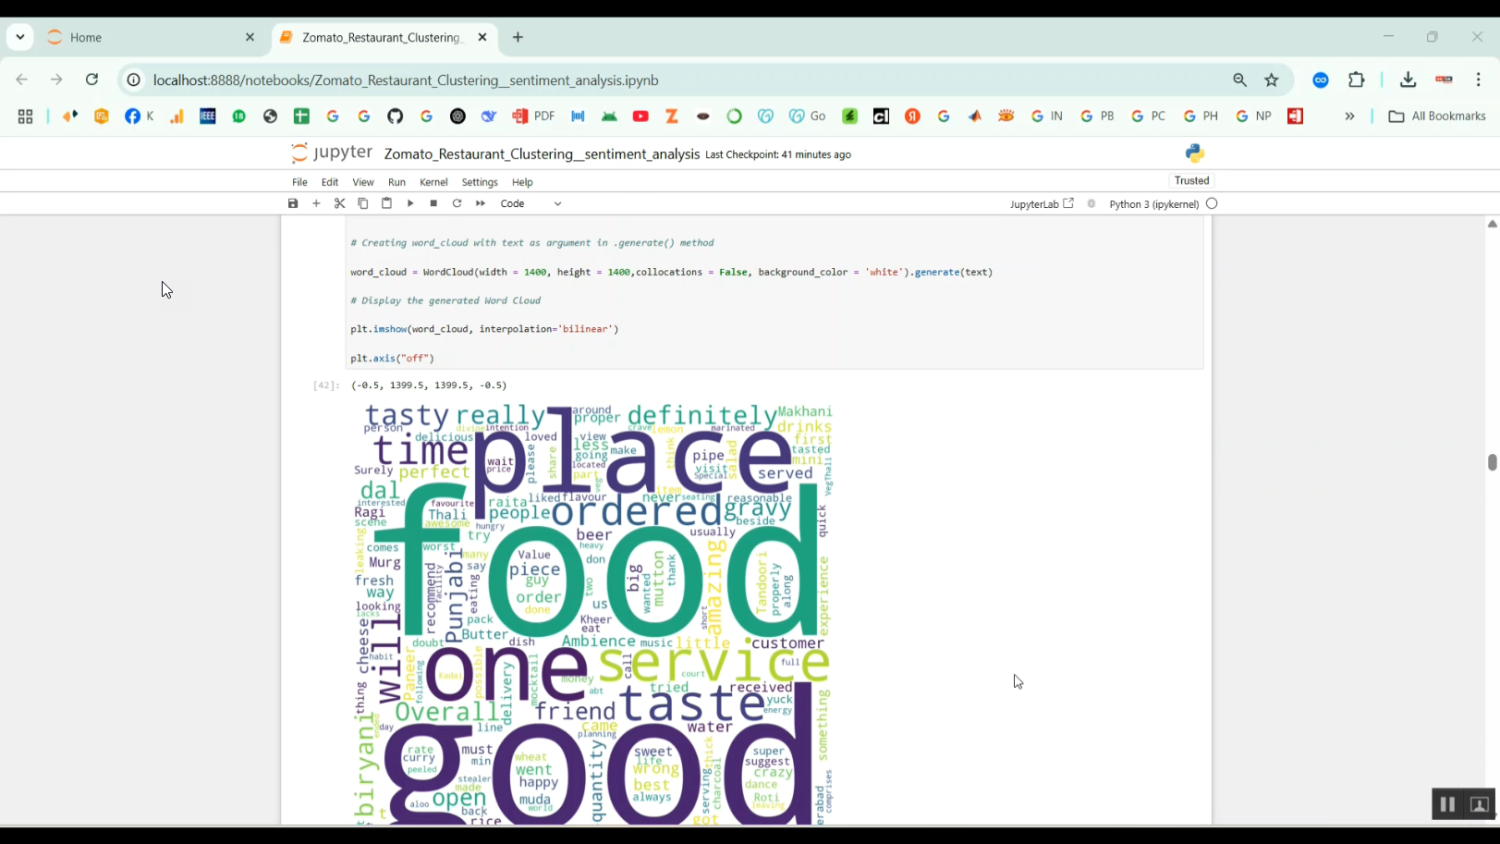Copy the selected cell in the toolbar

click(363, 203)
